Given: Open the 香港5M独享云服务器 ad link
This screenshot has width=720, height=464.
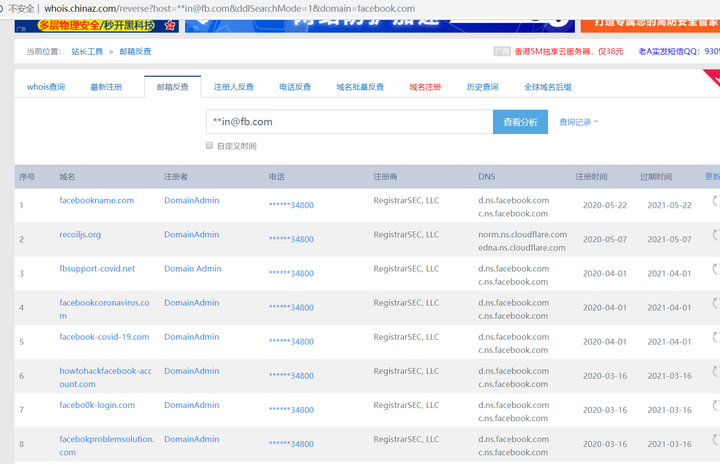Looking at the screenshot, I should pyautogui.click(x=569, y=51).
